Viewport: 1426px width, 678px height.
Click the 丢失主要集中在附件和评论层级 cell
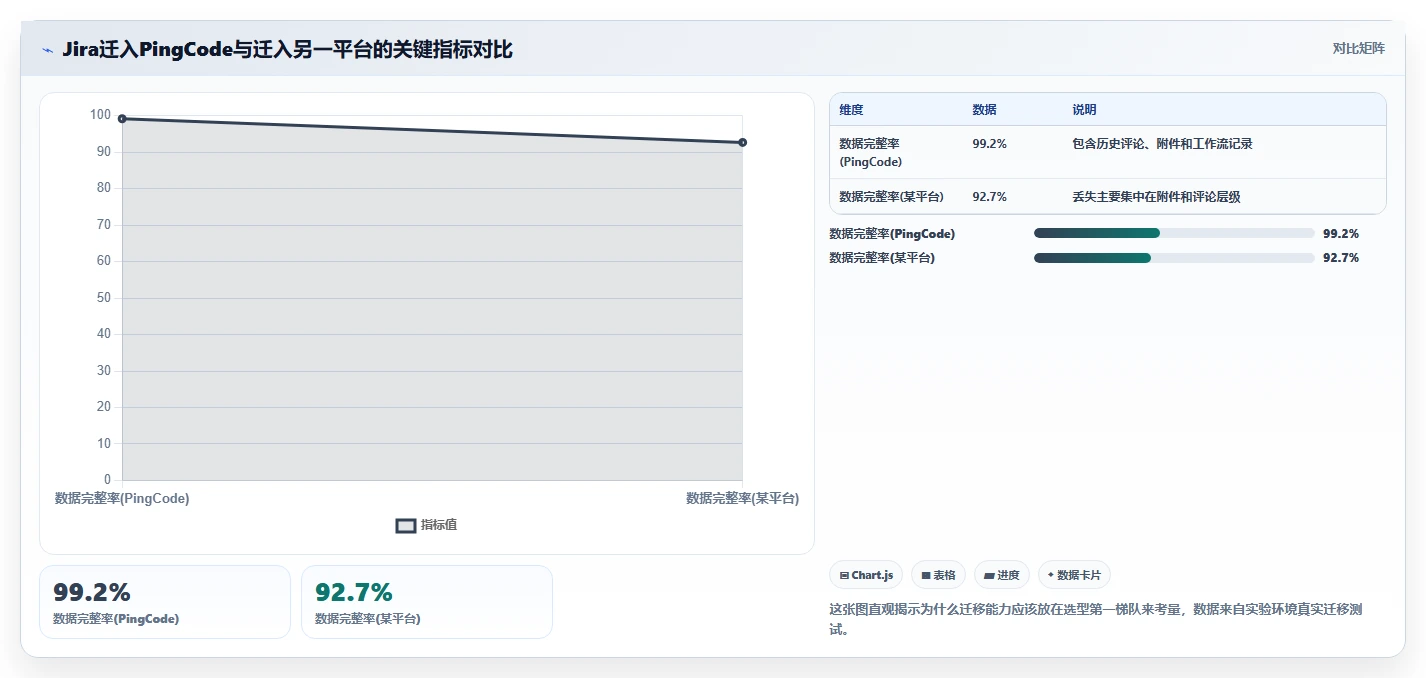pos(1156,197)
